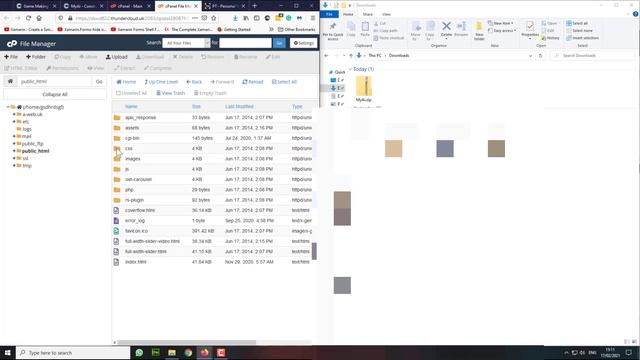Viewport: 640px width, 360px height.
Task: Select the js folder icon
Action: pos(117,169)
